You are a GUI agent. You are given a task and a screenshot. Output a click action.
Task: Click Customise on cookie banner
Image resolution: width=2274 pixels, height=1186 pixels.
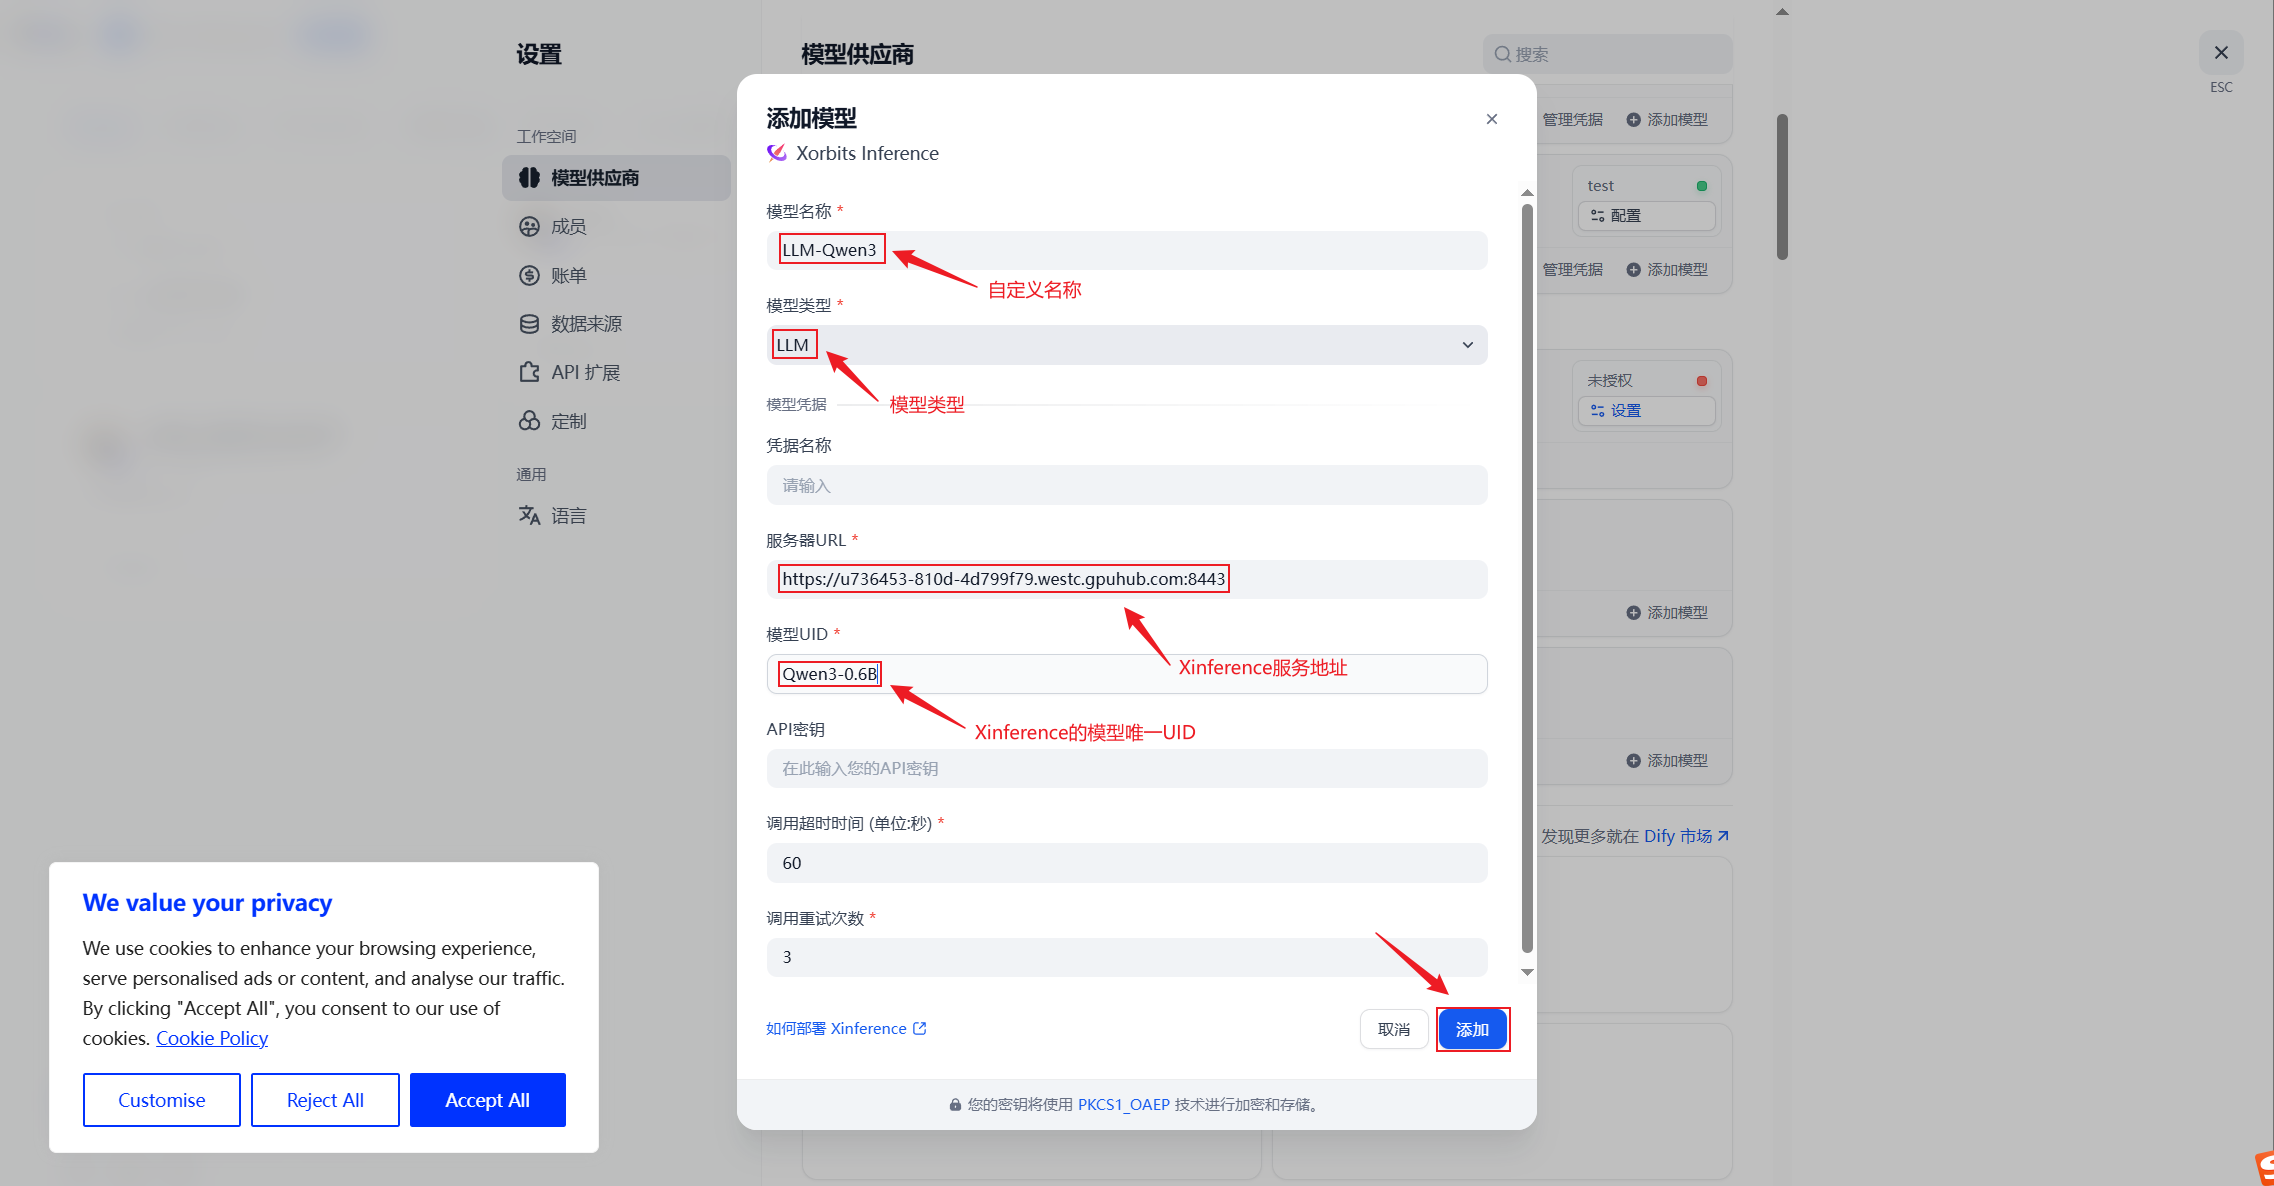(162, 1100)
